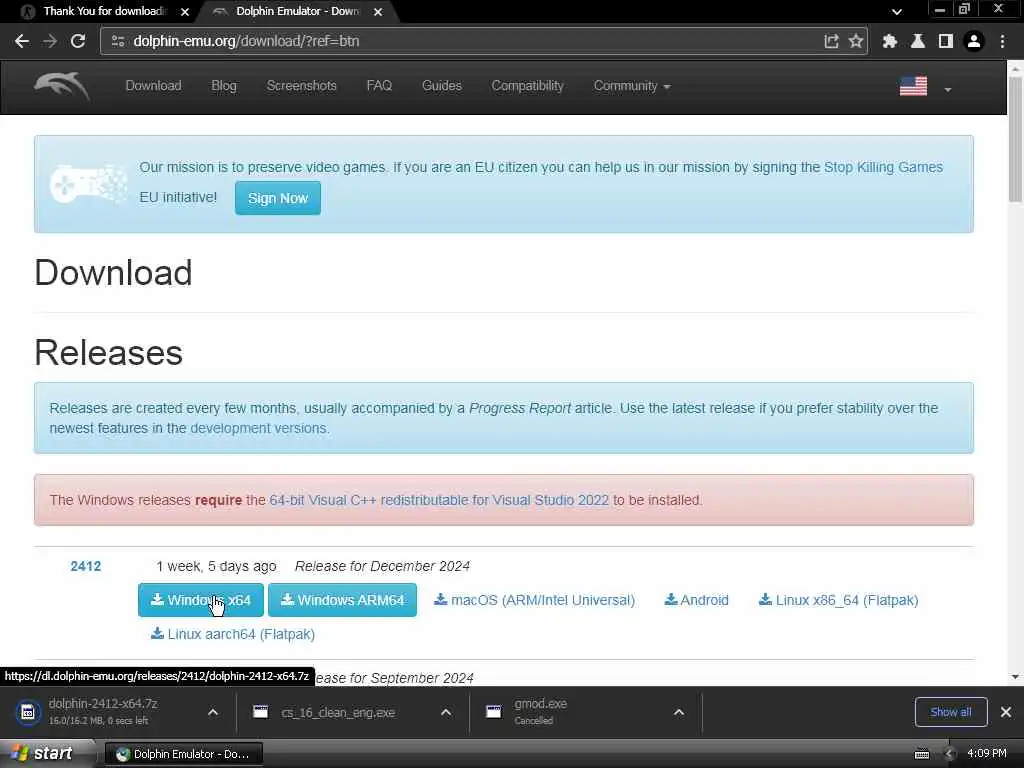
Task: Follow the Stop Killing Games link
Action: [883, 167]
